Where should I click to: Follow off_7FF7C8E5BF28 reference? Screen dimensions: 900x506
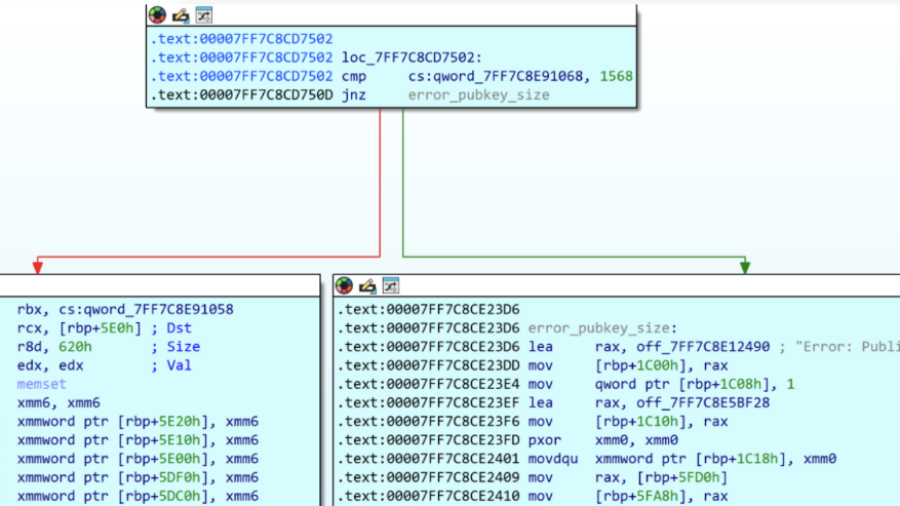pos(703,403)
